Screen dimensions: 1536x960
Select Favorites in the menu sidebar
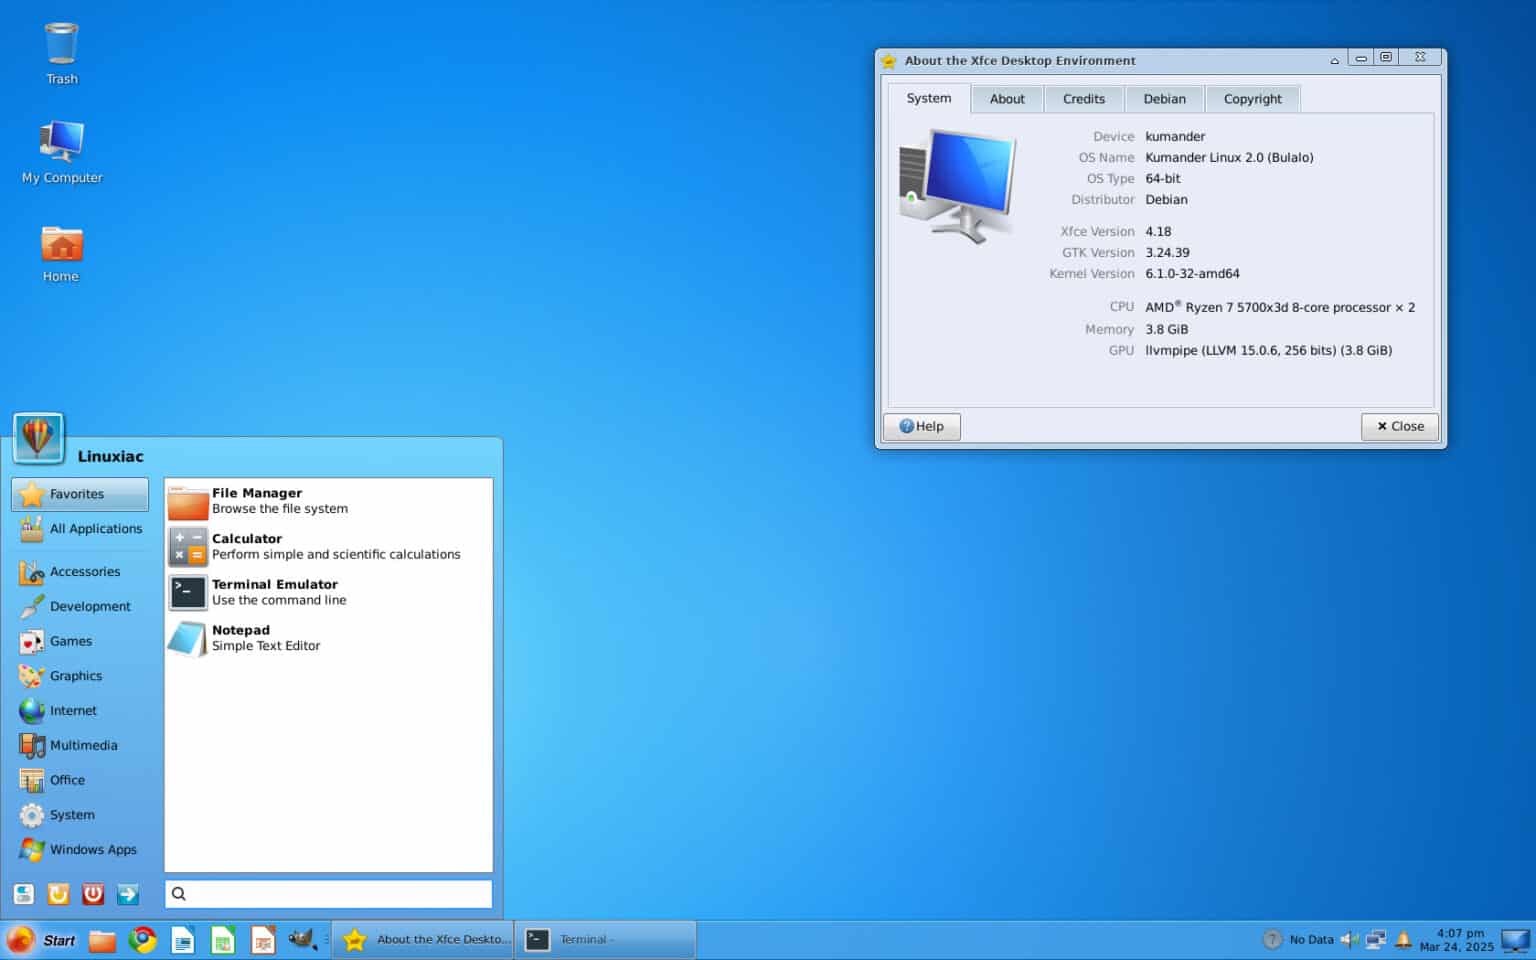point(77,493)
